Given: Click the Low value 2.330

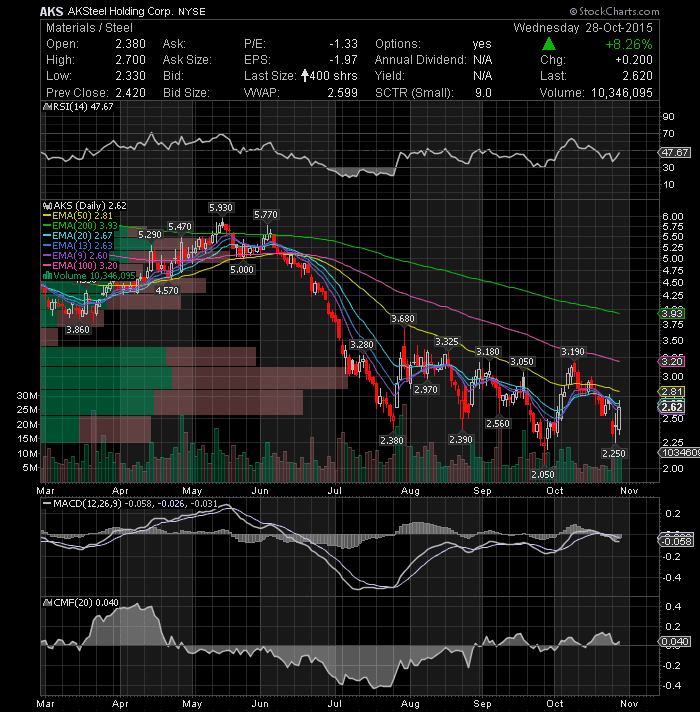Looking at the screenshot, I should pos(130,76).
